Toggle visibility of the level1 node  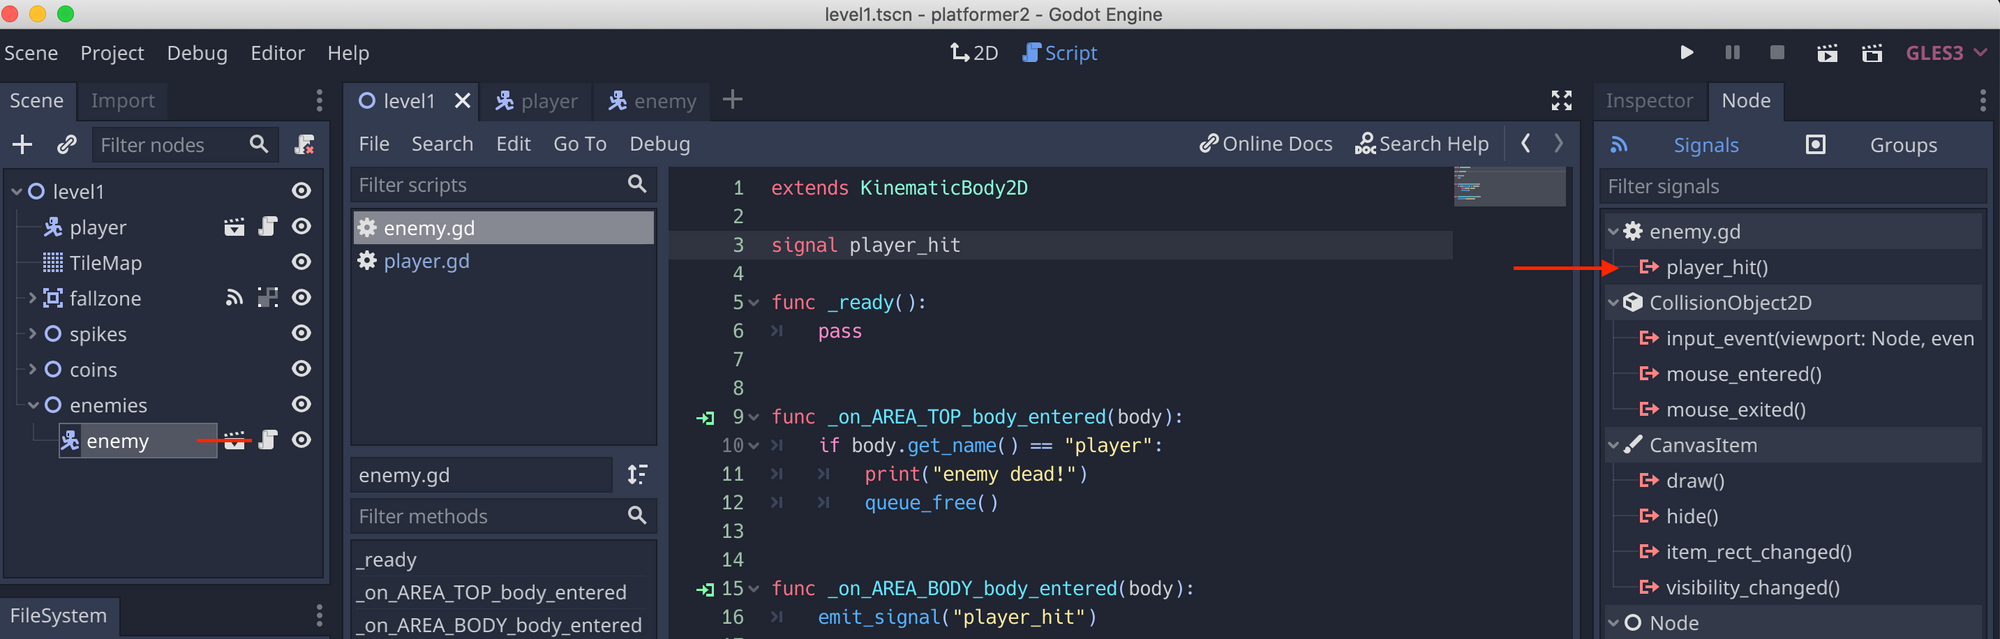pos(301,191)
